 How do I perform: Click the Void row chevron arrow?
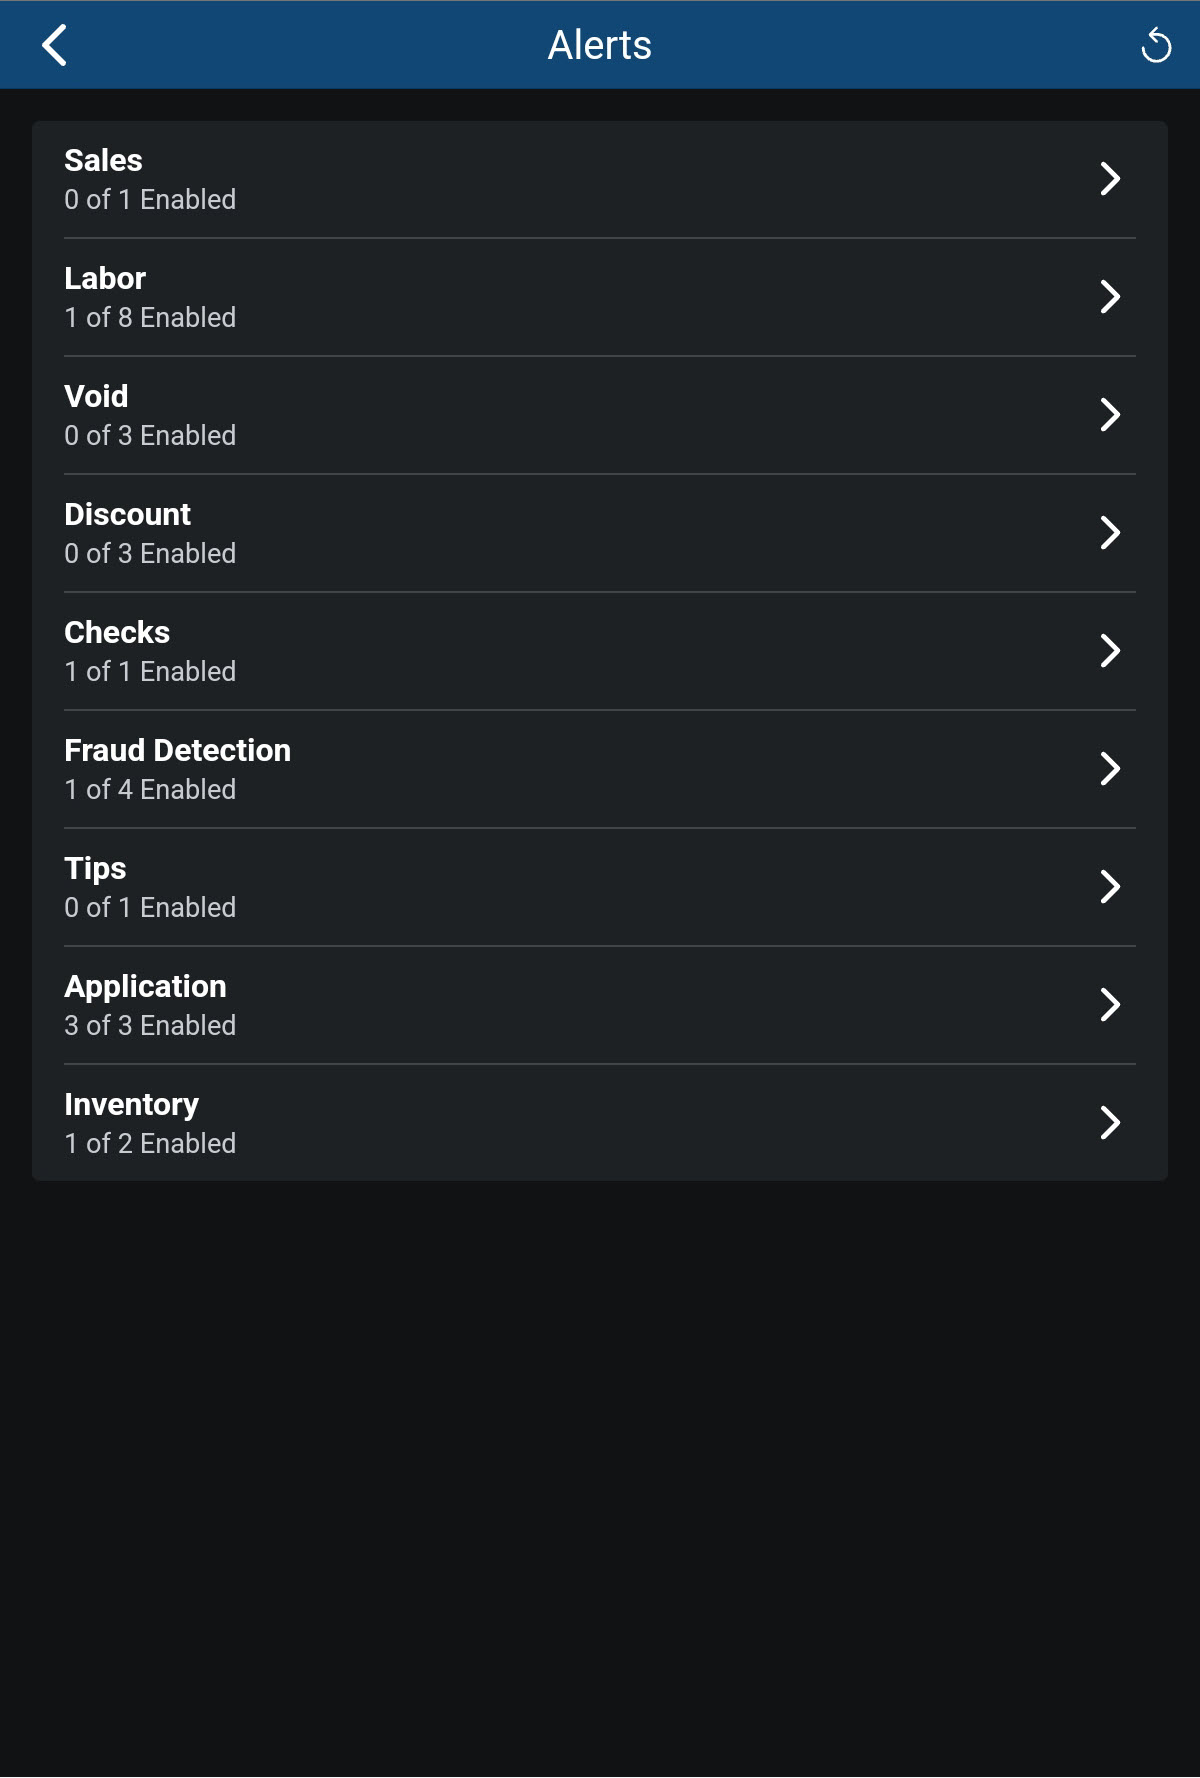point(1109,415)
